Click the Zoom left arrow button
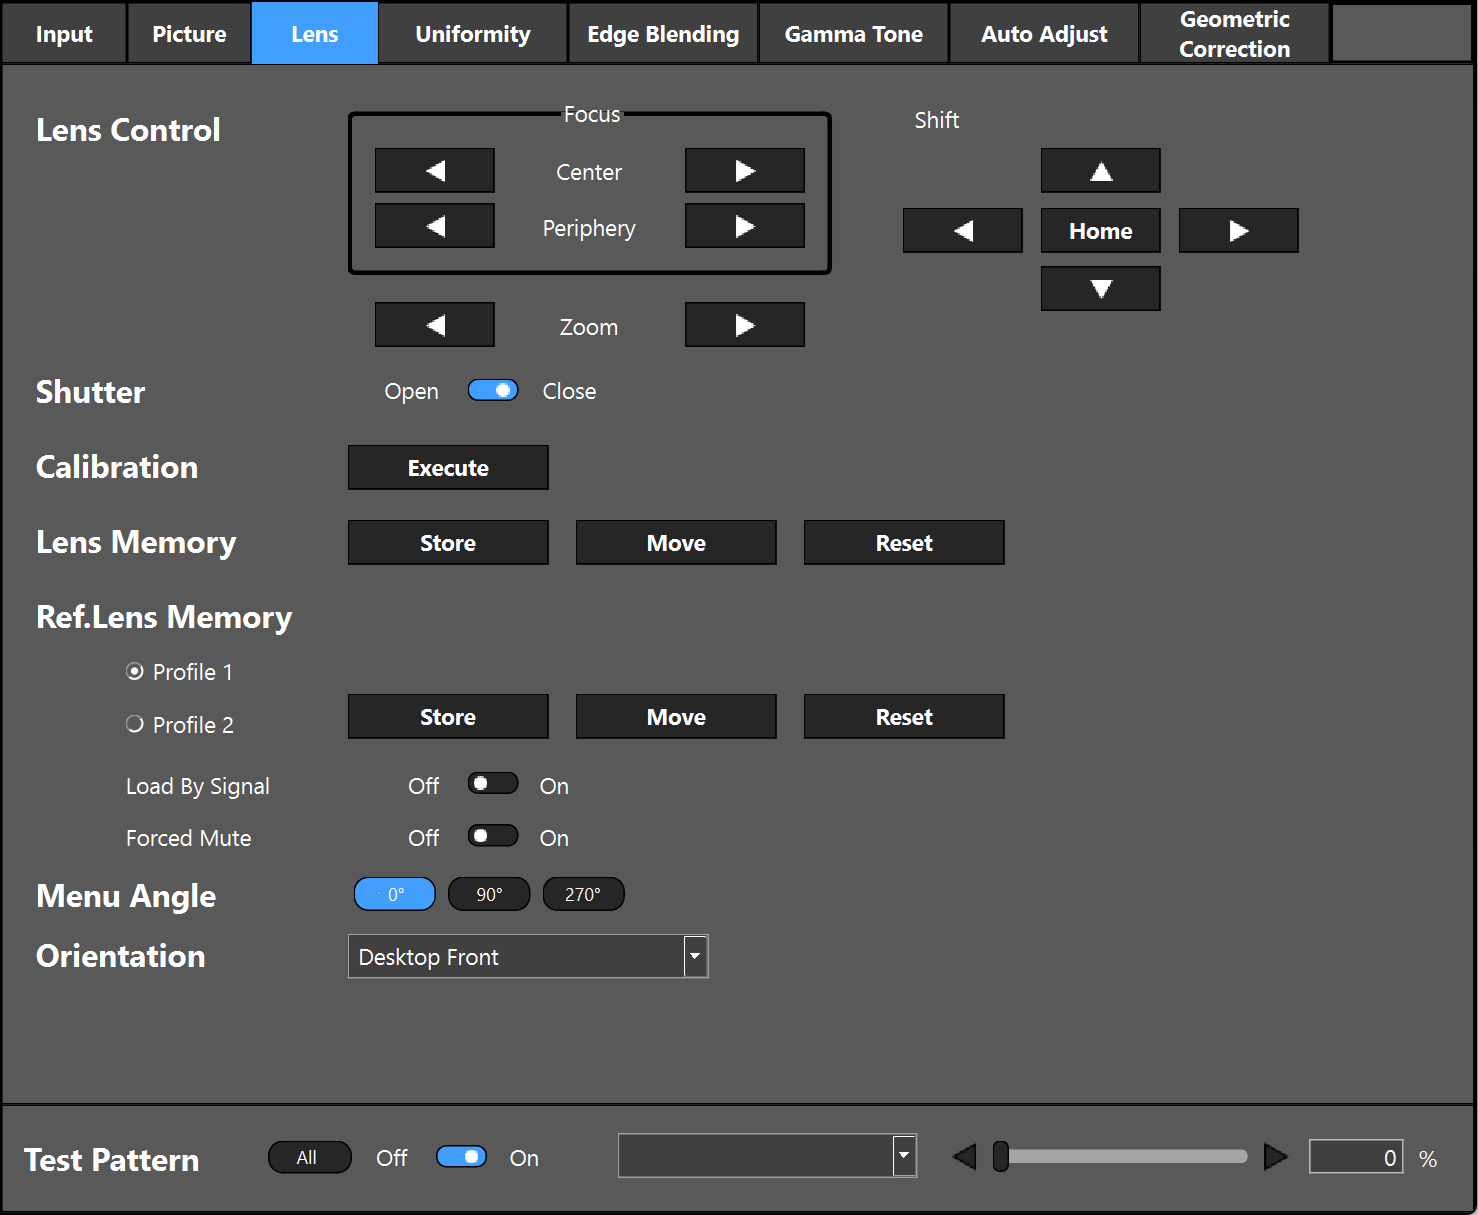This screenshot has width=1478, height=1215. pyautogui.click(x=434, y=325)
